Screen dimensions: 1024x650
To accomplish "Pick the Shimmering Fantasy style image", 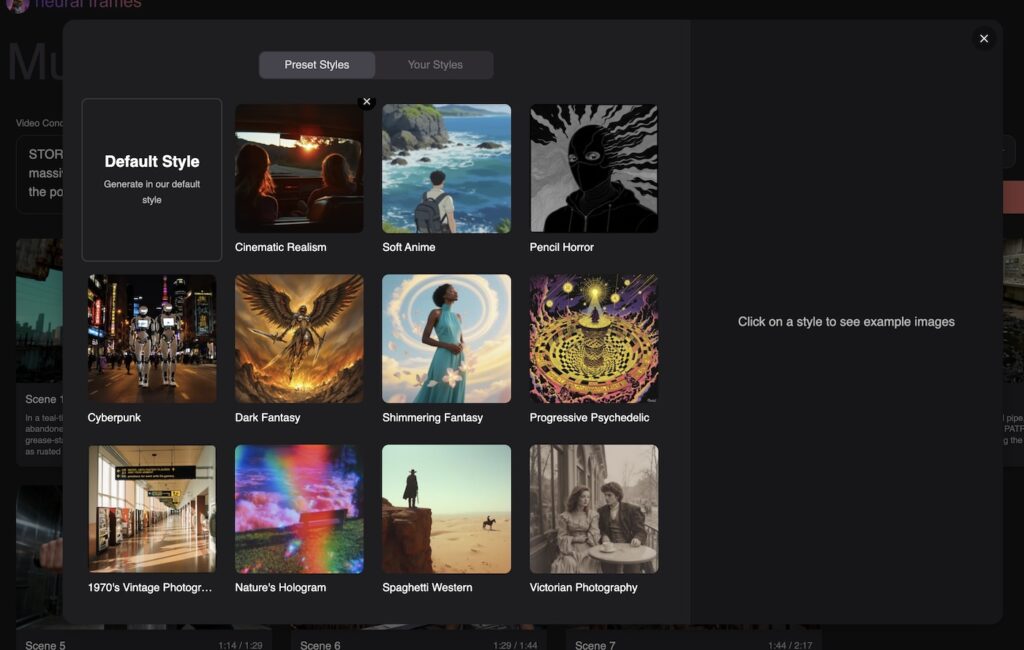I will click(446, 339).
